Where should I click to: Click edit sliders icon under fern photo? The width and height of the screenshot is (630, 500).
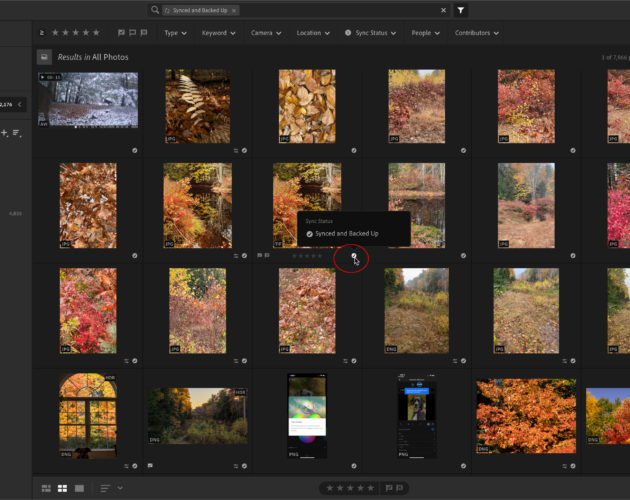[x=236, y=151]
